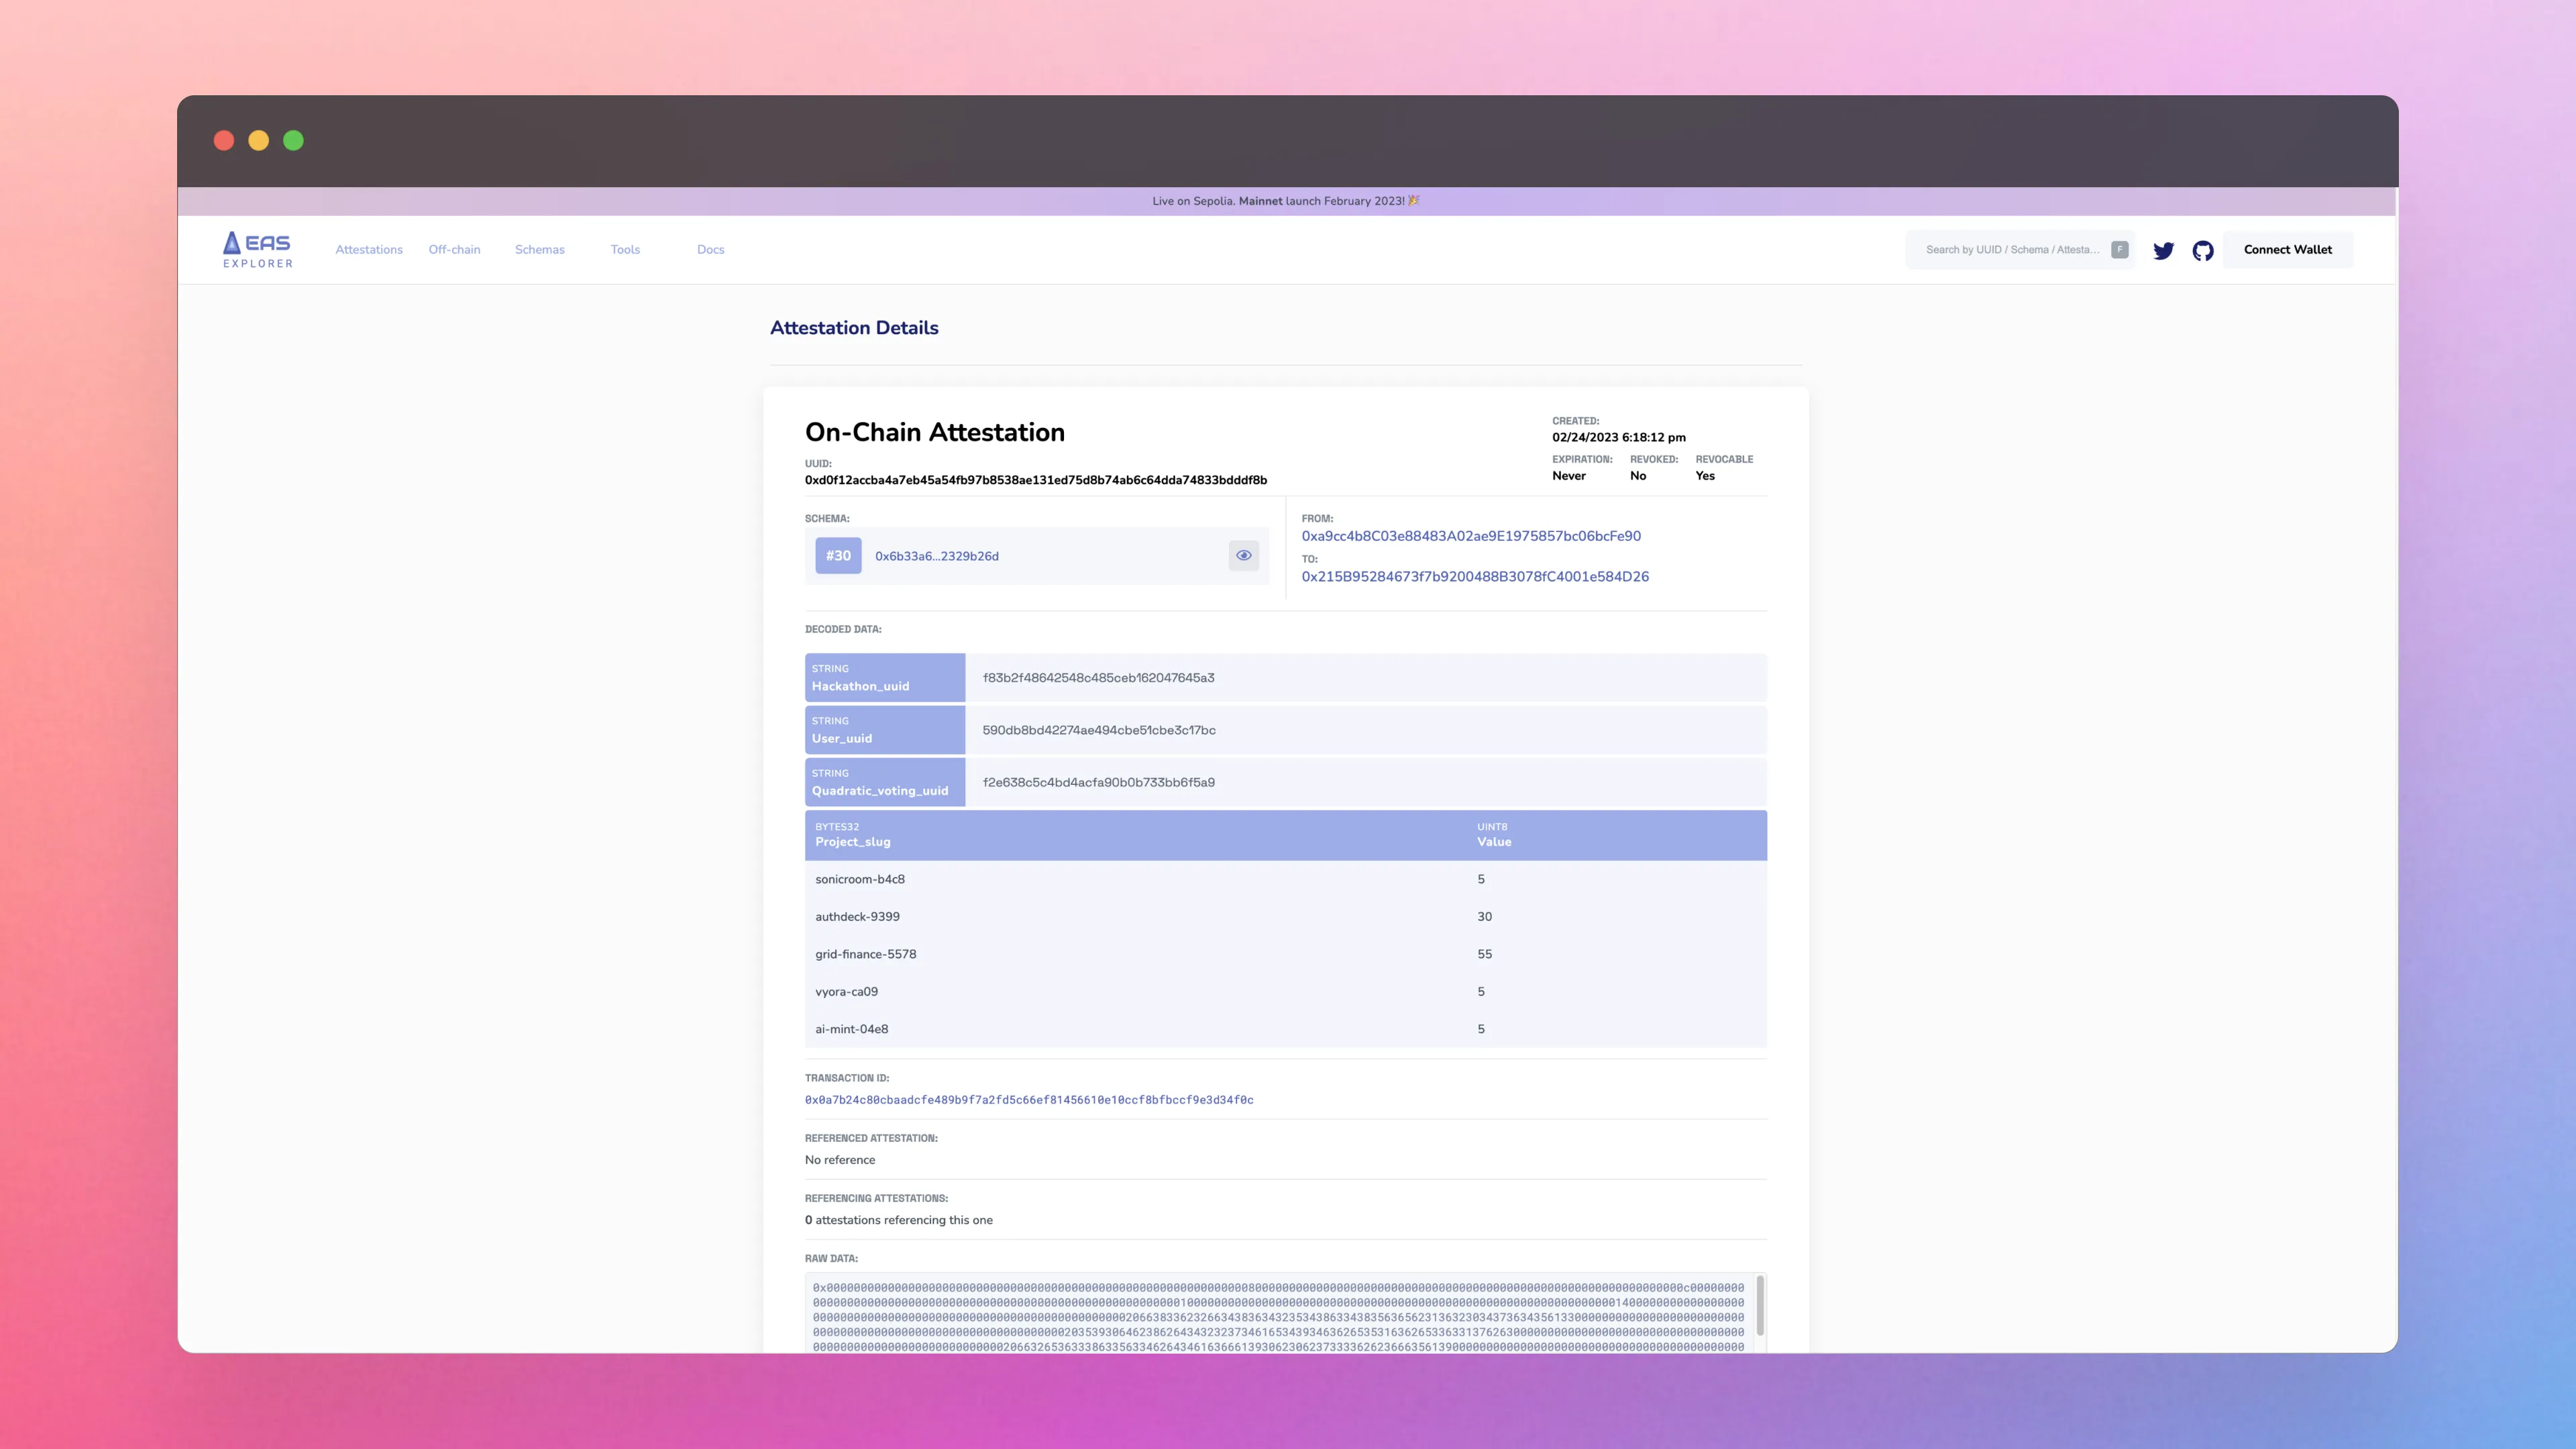Click the Mainnet launch banner
The height and width of the screenshot is (1449, 2576).
(x=1286, y=201)
